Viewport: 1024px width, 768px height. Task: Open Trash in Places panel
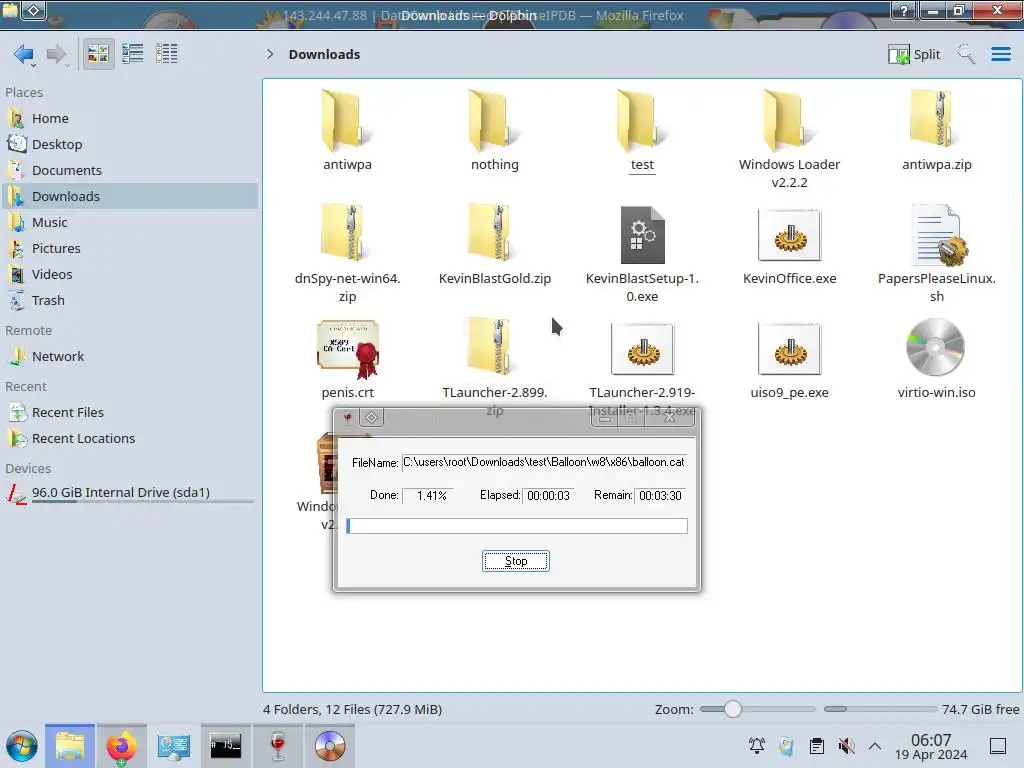click(130, 300)
